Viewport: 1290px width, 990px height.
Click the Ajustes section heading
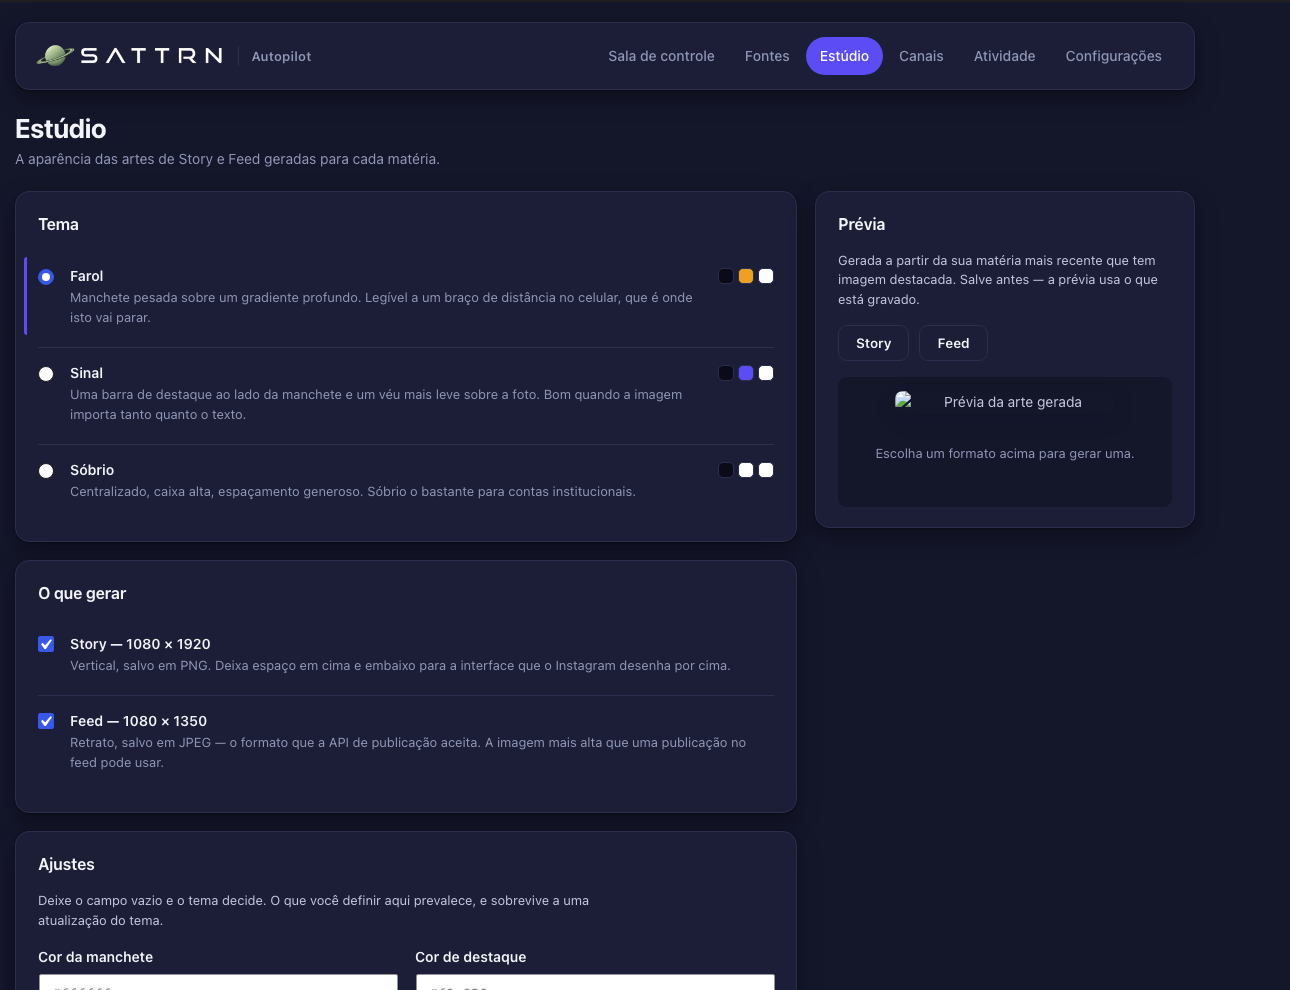click(66, 864)
